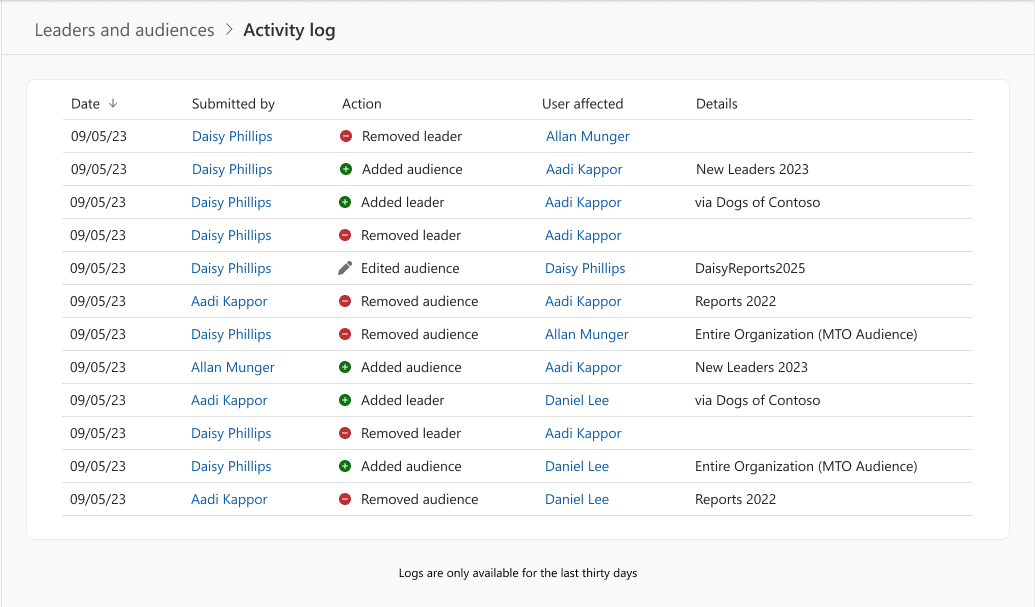Open Daisy Phillips from the first row
Image resolution: width=1035 pixels, height=607 pixels.
coord(231,136)
